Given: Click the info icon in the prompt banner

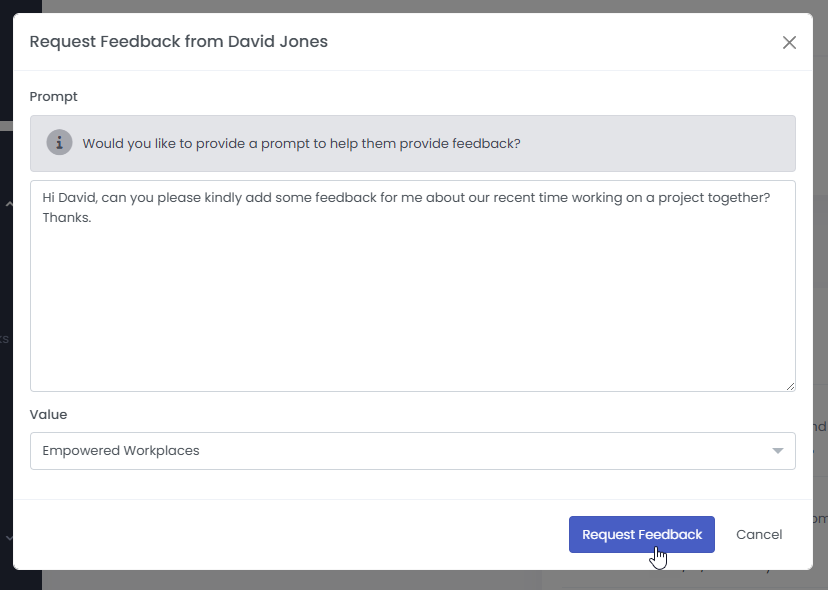Looking at the screenshot, I should point(60,143).
